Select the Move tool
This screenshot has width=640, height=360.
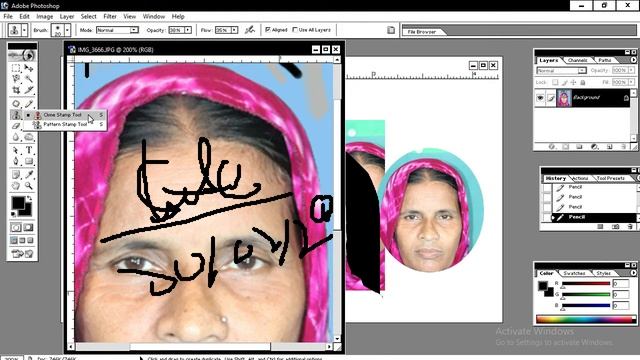point(29,68)
